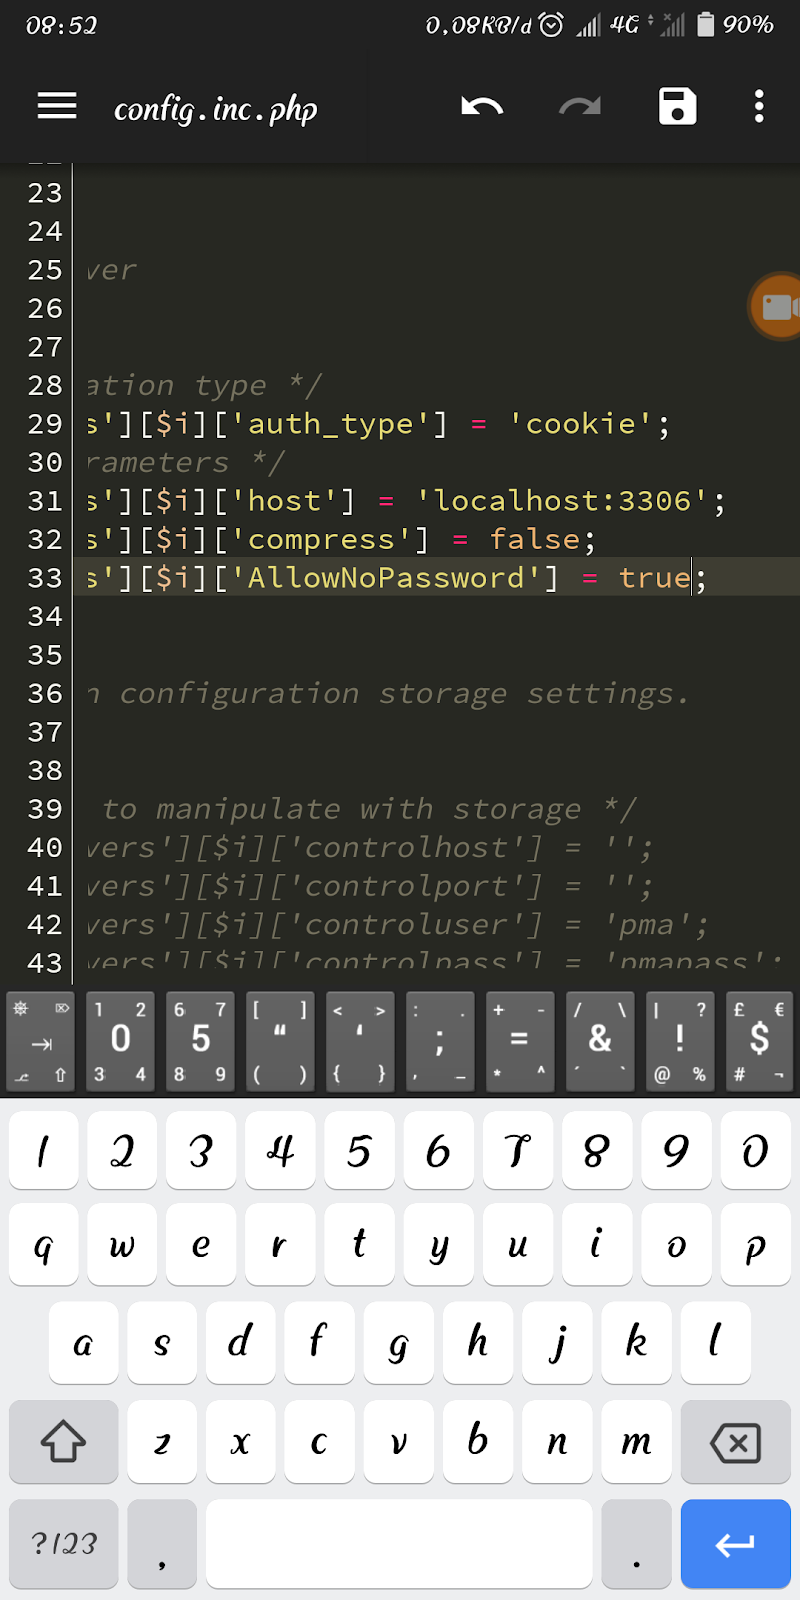Tap the spacebar key
This screenshot has width=800, height=1600.
pyautogui.click(x=399, y=1543)
